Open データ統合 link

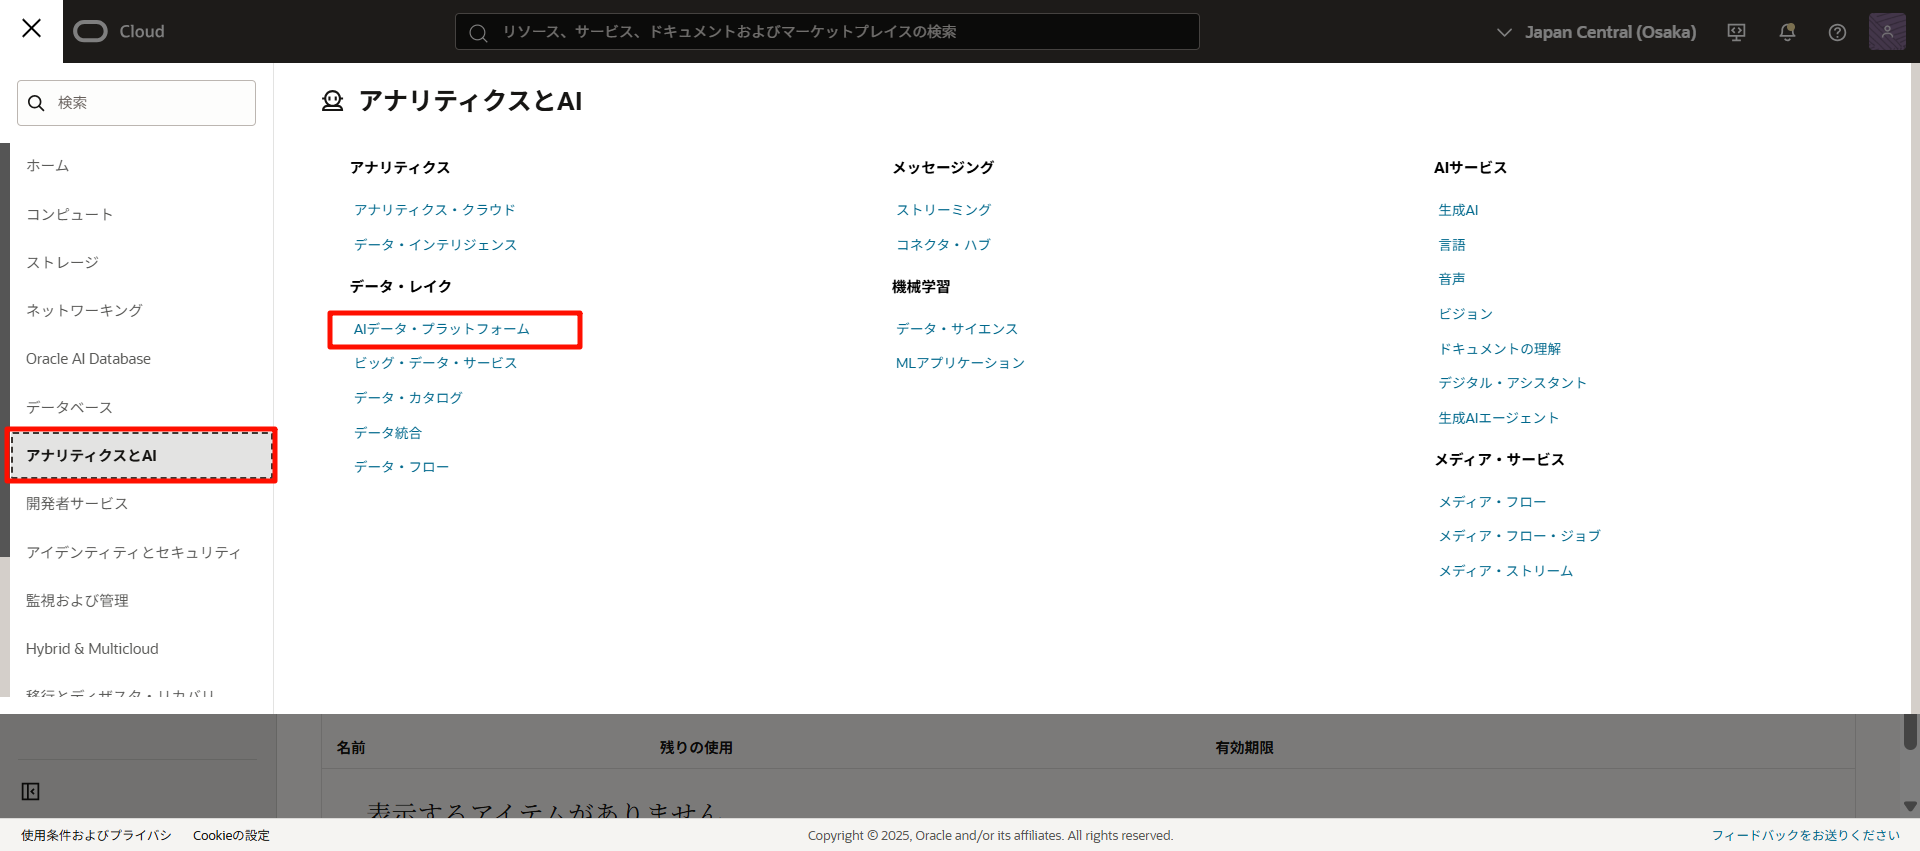388,433
